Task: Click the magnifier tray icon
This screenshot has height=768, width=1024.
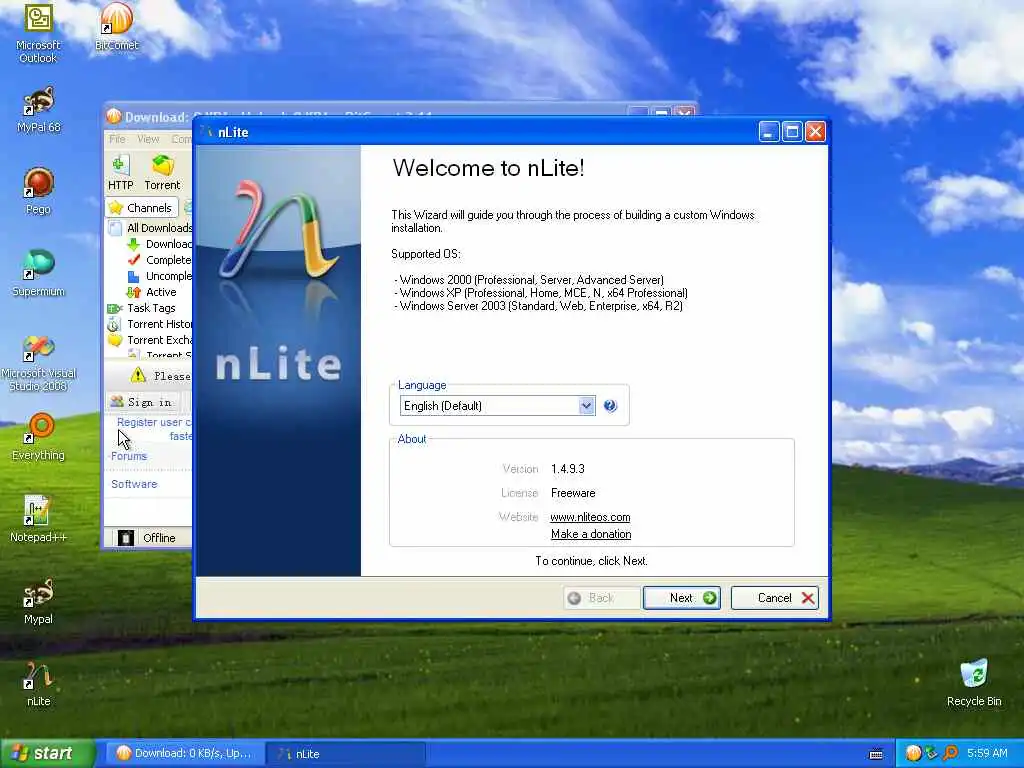Action: (950, 753)
